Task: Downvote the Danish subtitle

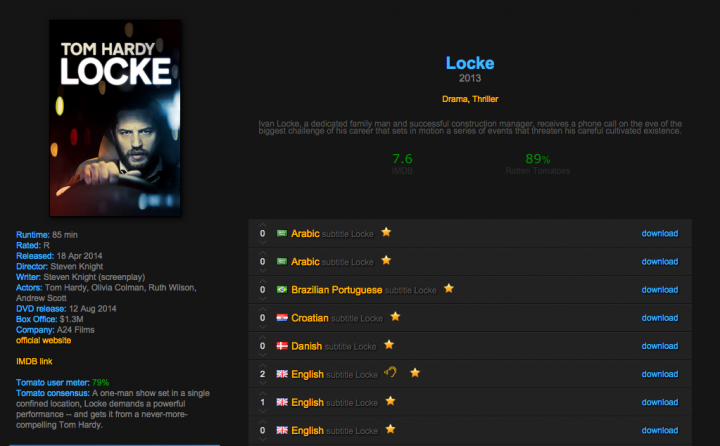Action: pos(262,355)
